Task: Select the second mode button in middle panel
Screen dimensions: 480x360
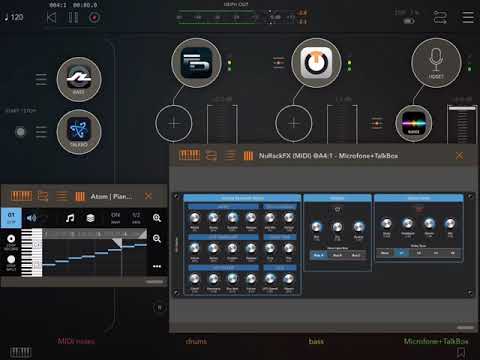Action: (x=337, y=255)
